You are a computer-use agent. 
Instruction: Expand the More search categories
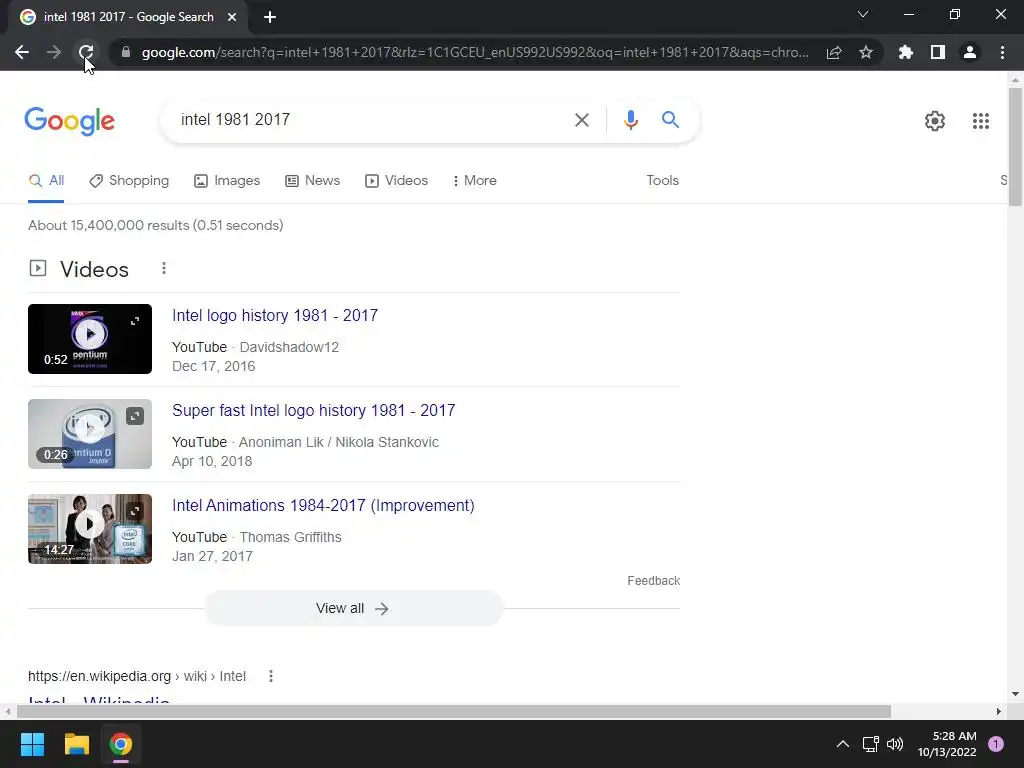(475, 181)
